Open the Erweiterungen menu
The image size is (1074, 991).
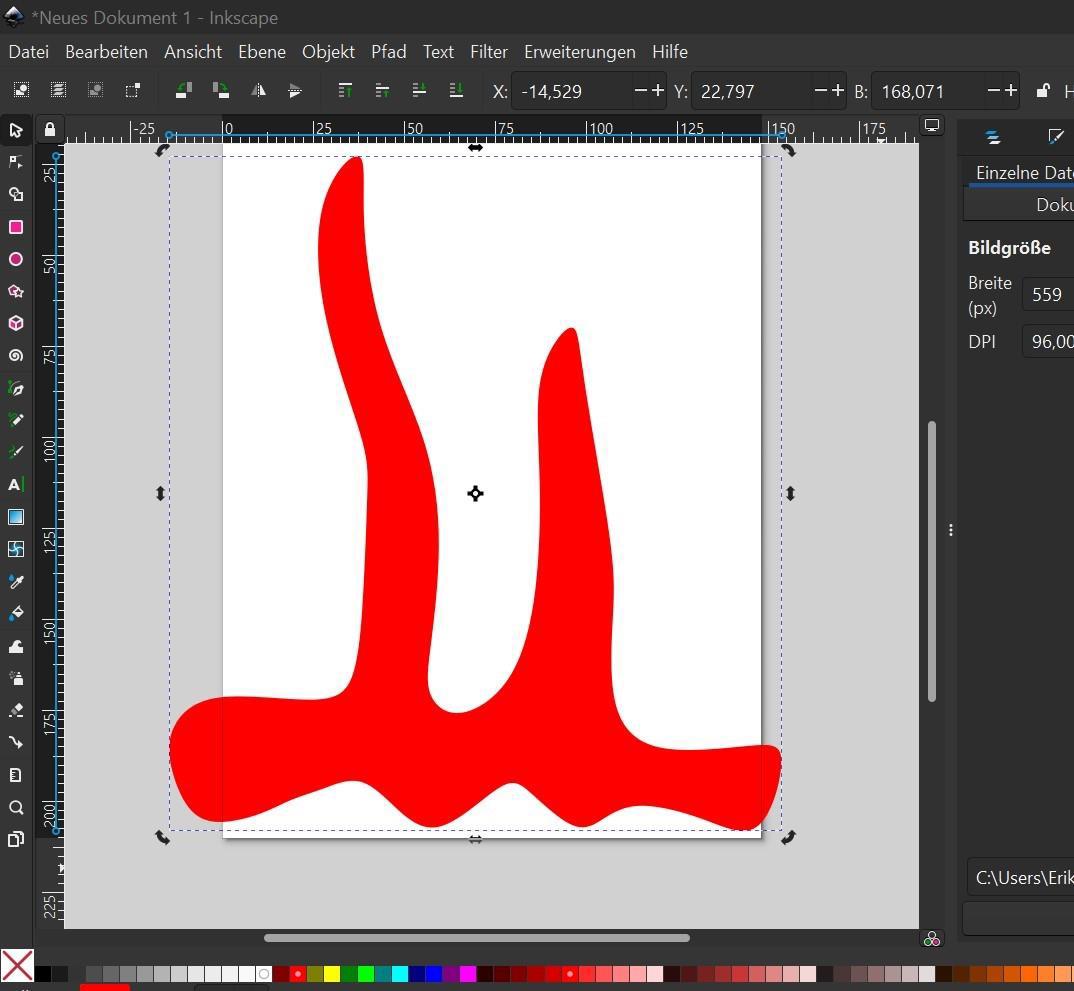pos(579,52)
